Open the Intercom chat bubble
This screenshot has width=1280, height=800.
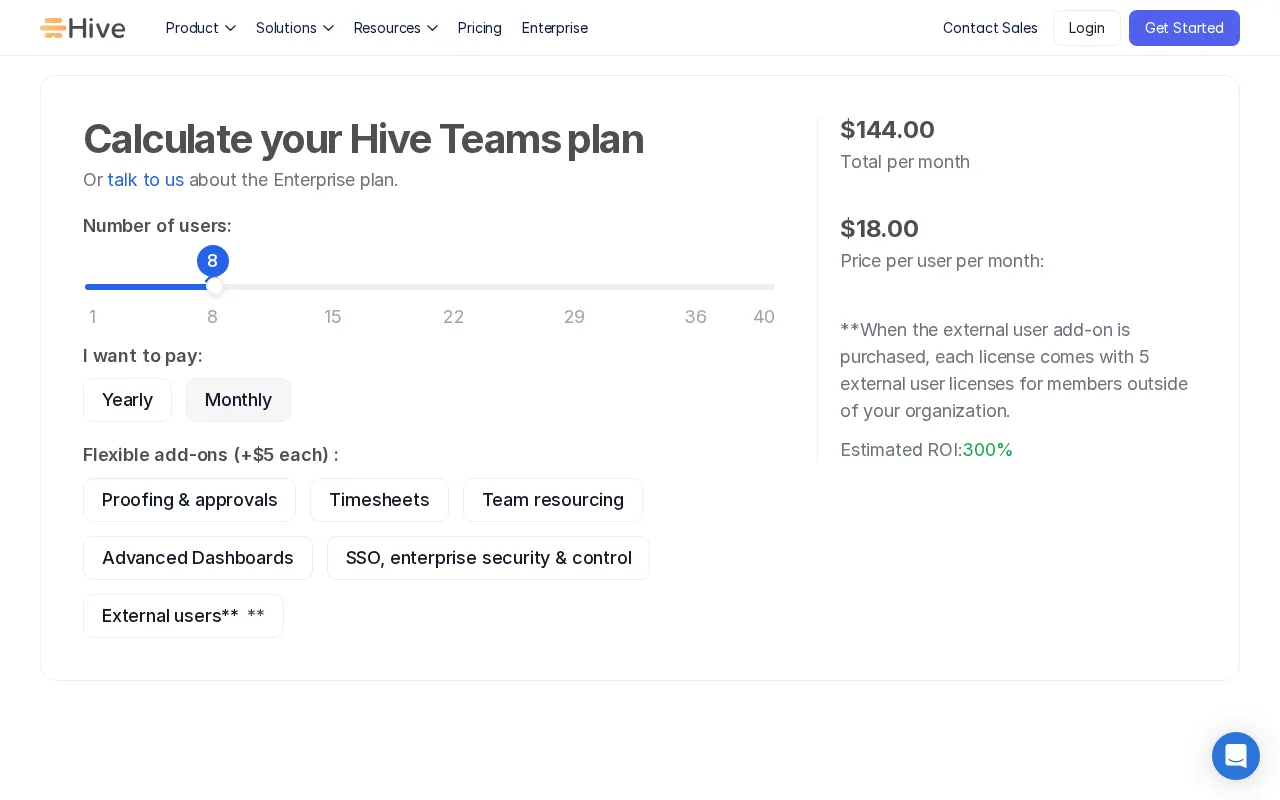[1236, 756]
